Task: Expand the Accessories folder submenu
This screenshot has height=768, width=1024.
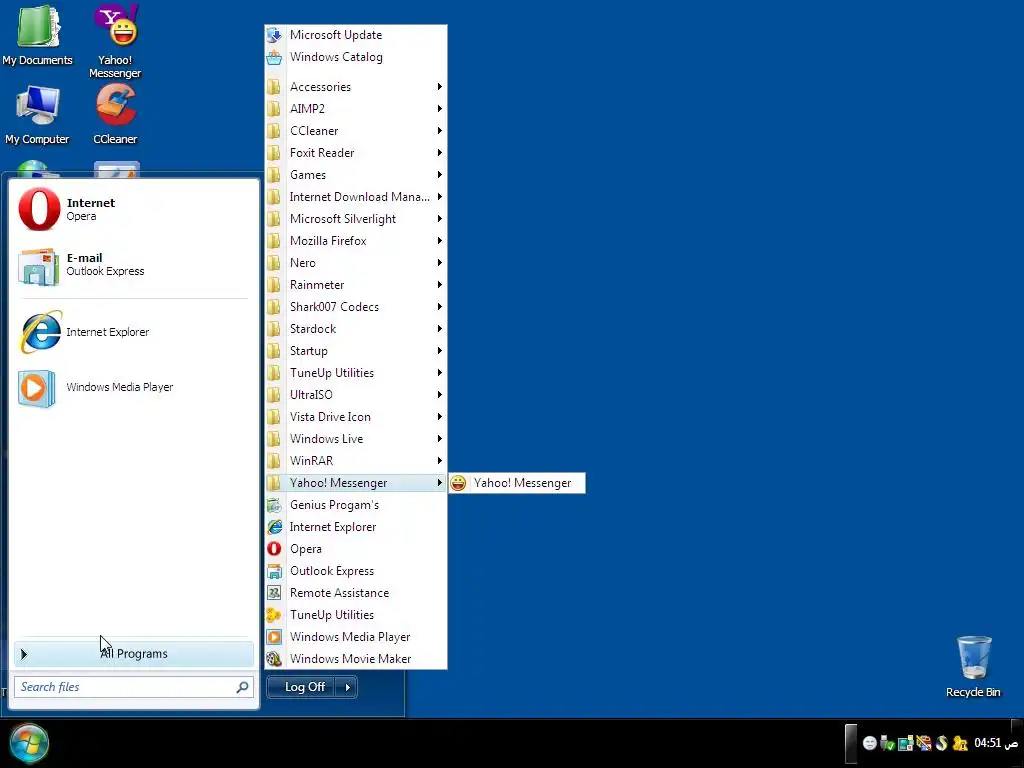Action: tap(356, 87)
